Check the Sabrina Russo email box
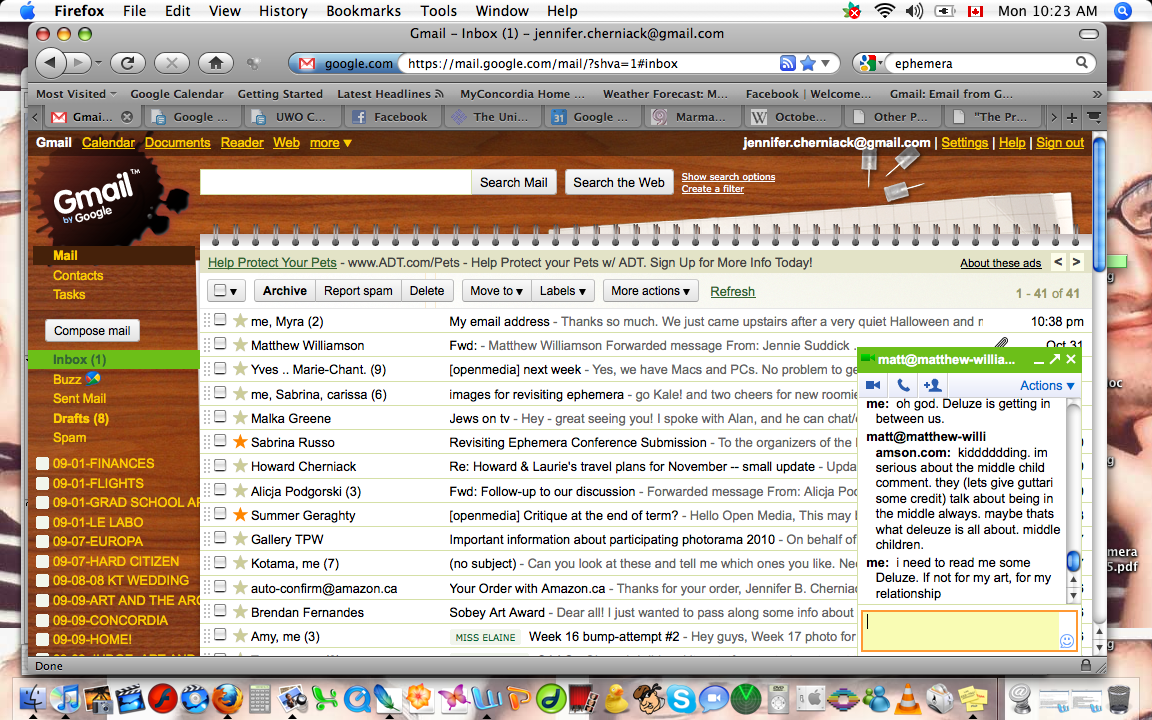This screenshot has height=720, width=1152. 220,442
